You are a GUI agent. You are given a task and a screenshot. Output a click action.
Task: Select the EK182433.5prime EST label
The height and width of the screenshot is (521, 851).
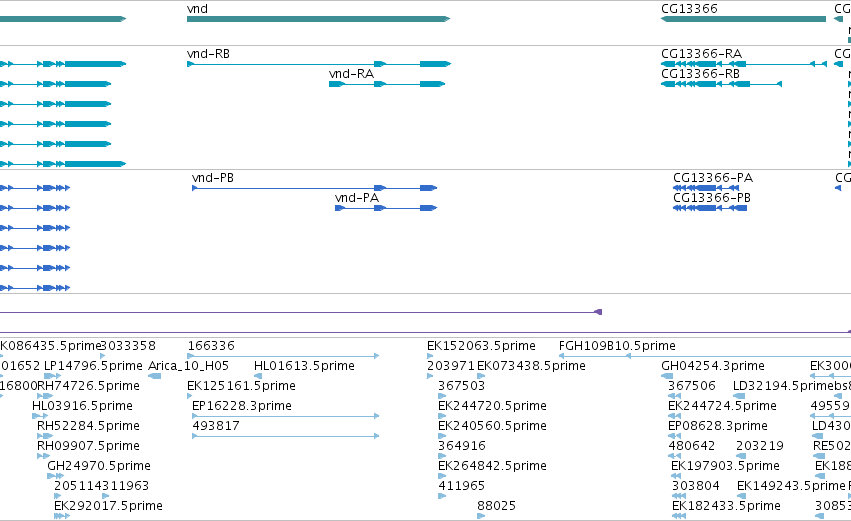coord(726,506)
